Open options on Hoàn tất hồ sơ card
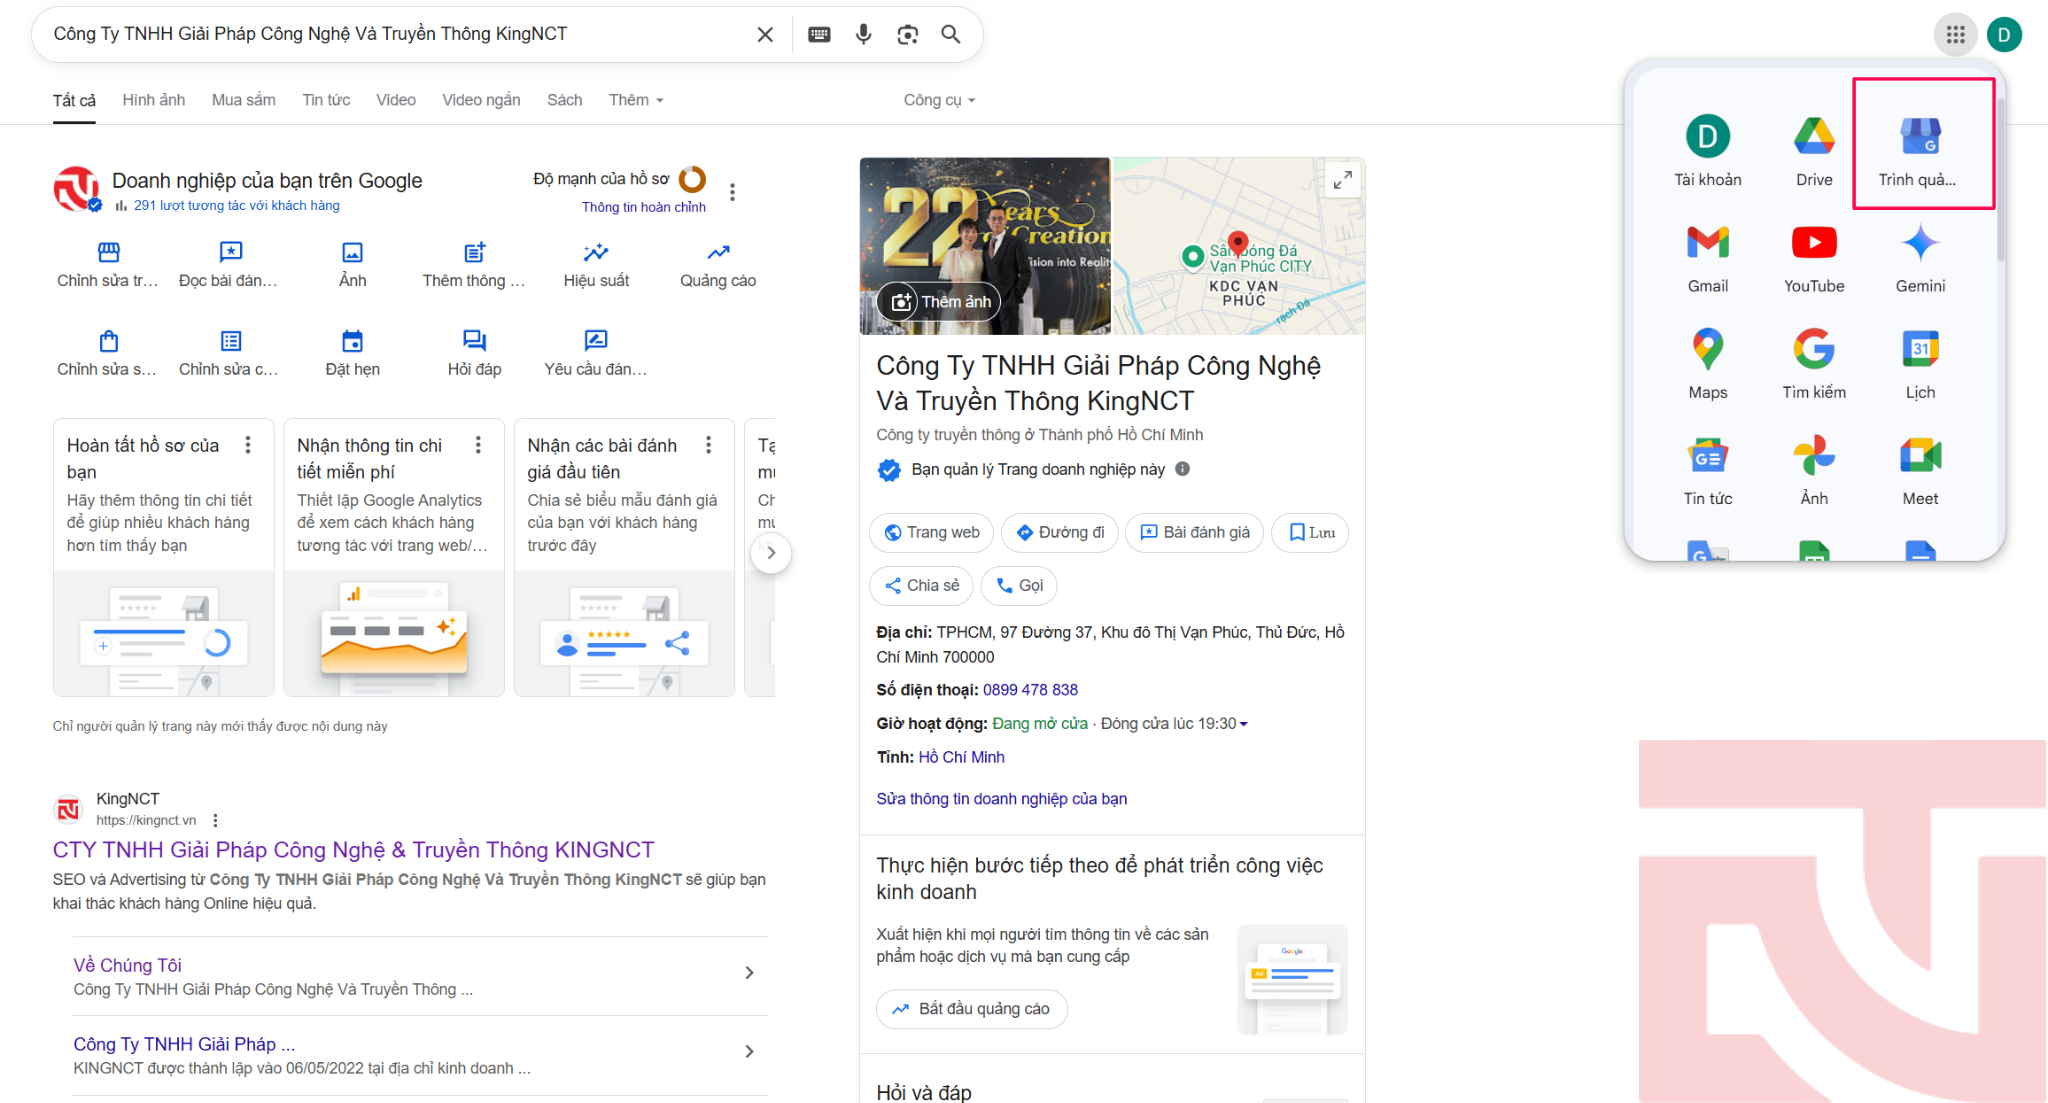 pos(248,445)
